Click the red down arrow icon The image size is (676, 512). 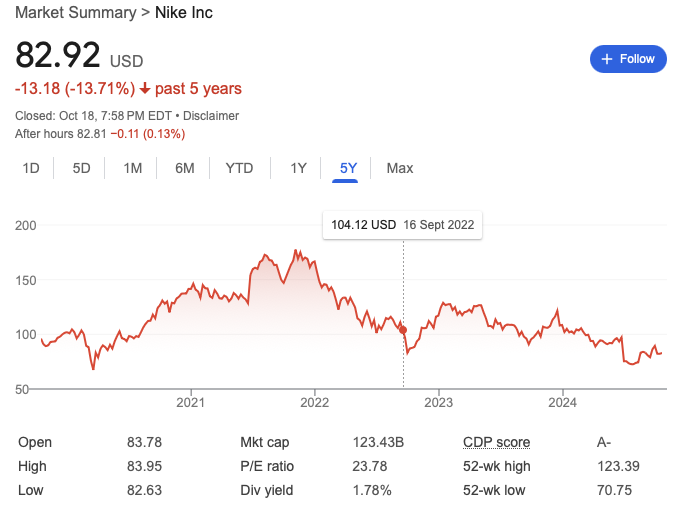coord(145,89)
